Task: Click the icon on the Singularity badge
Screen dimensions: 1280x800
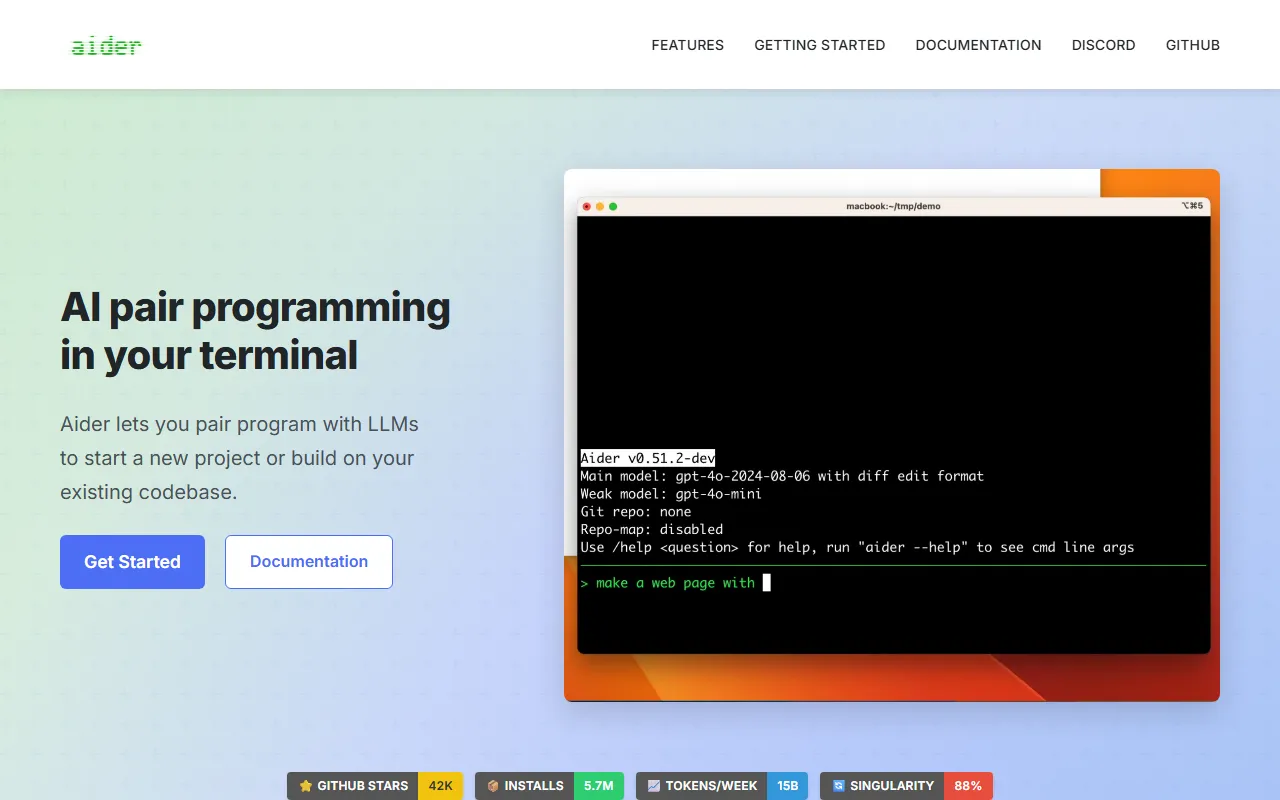Action: pyautogui.click(x=839, y=786)
